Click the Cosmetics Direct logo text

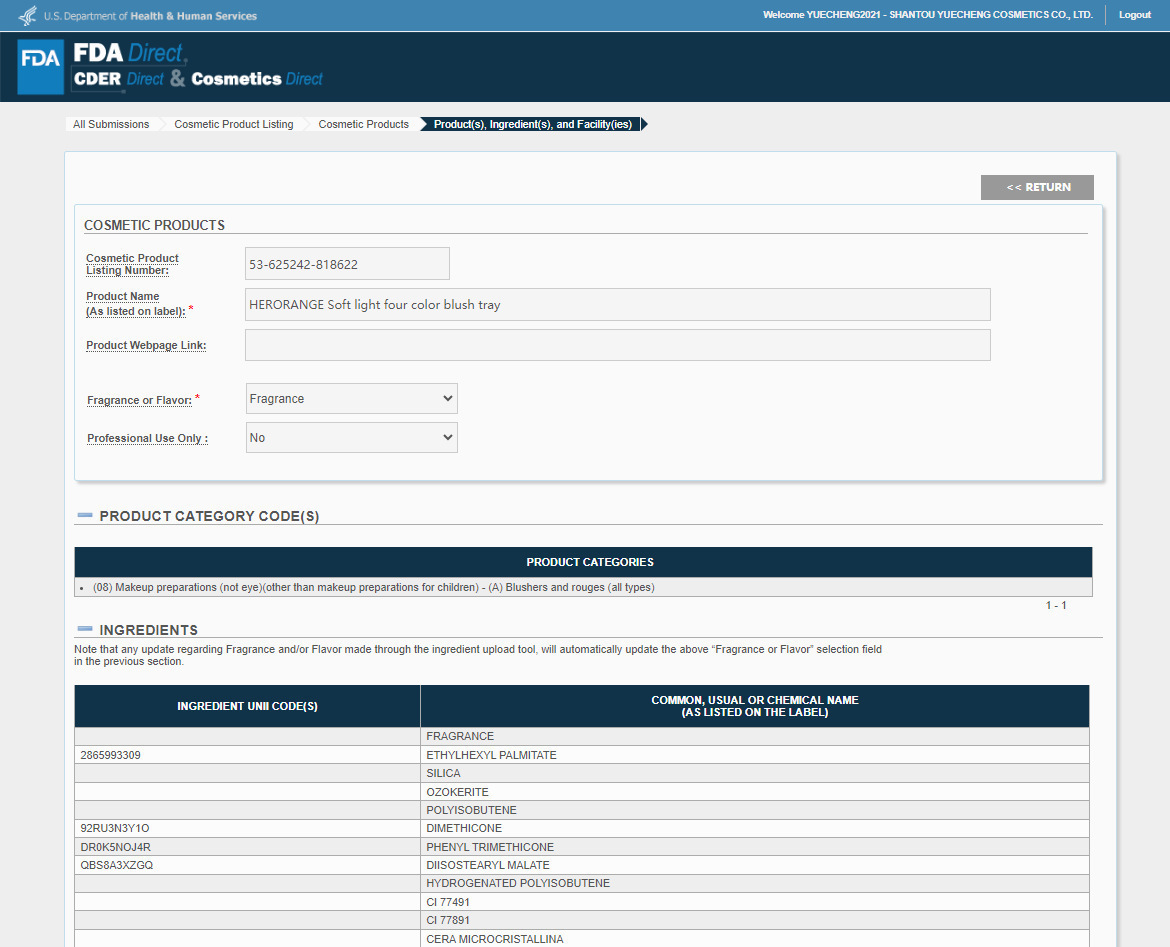[257, 78]
